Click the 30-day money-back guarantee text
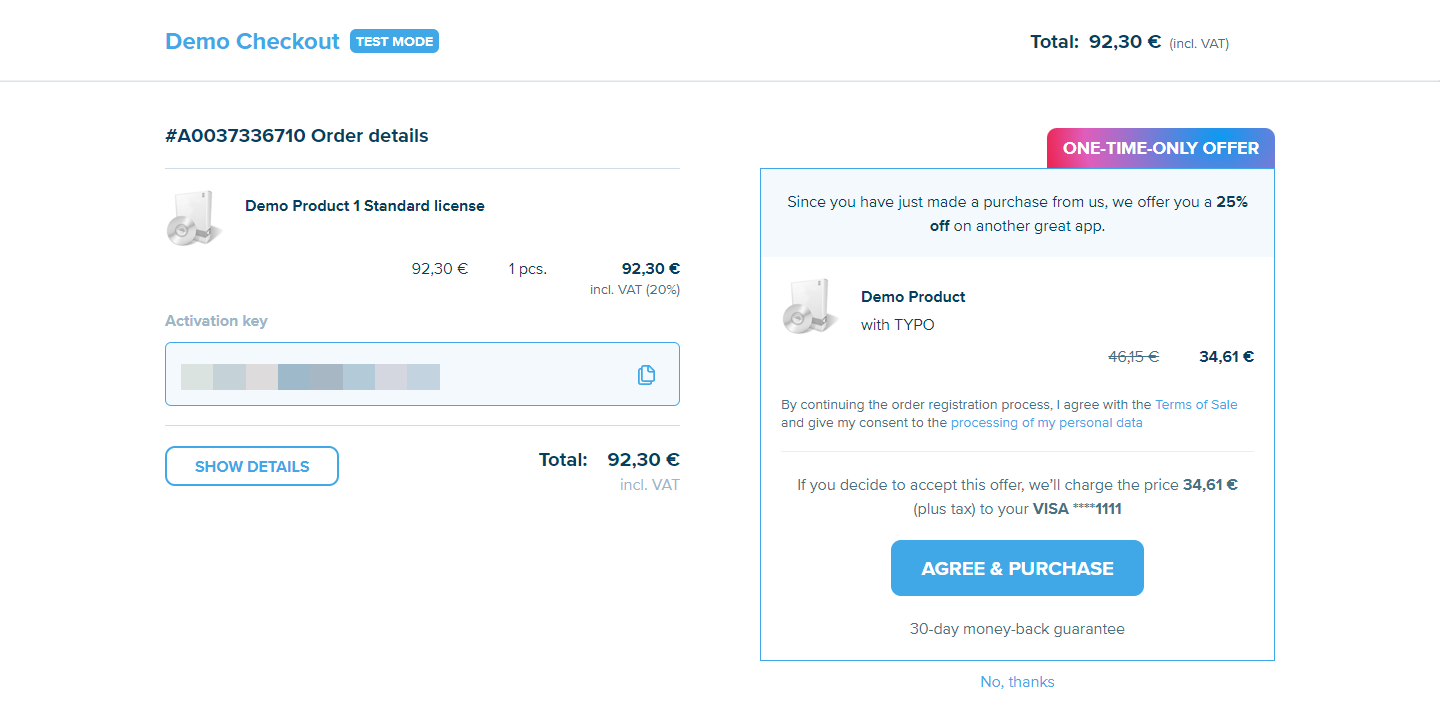 click(x=1017, y=629)
